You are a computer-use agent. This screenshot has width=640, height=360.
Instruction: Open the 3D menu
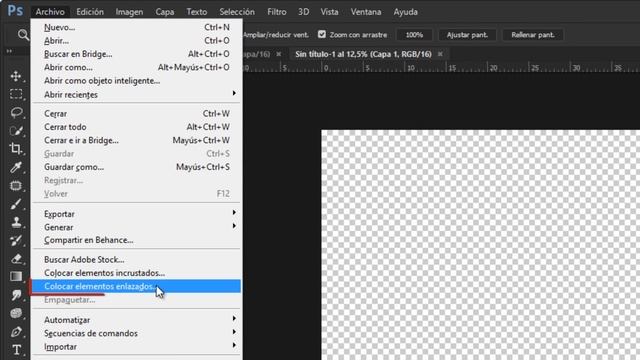pos(303,12)
